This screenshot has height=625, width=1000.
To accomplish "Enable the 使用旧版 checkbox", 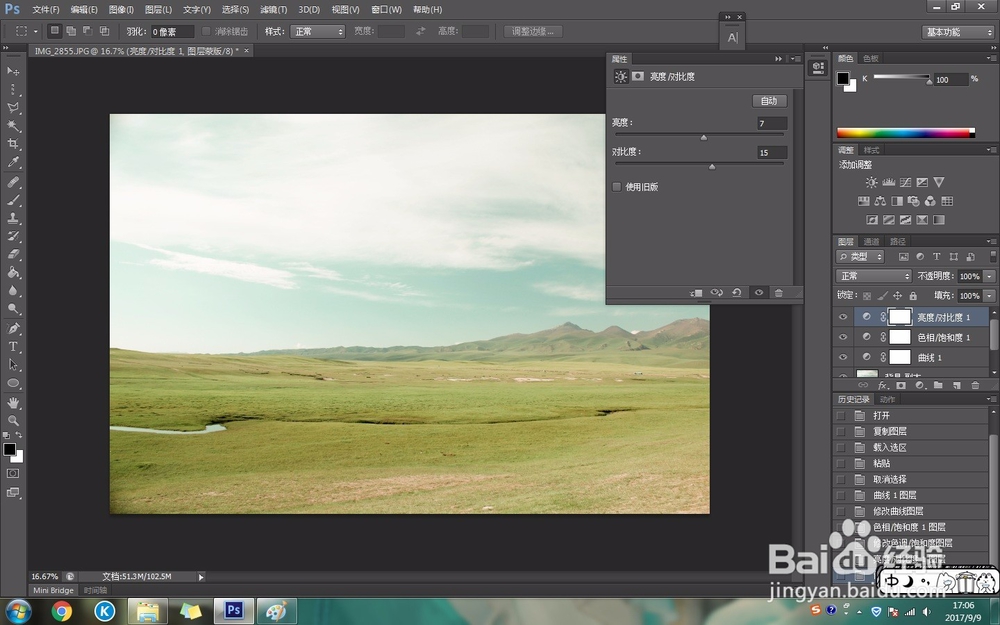I will pos(617,187).
